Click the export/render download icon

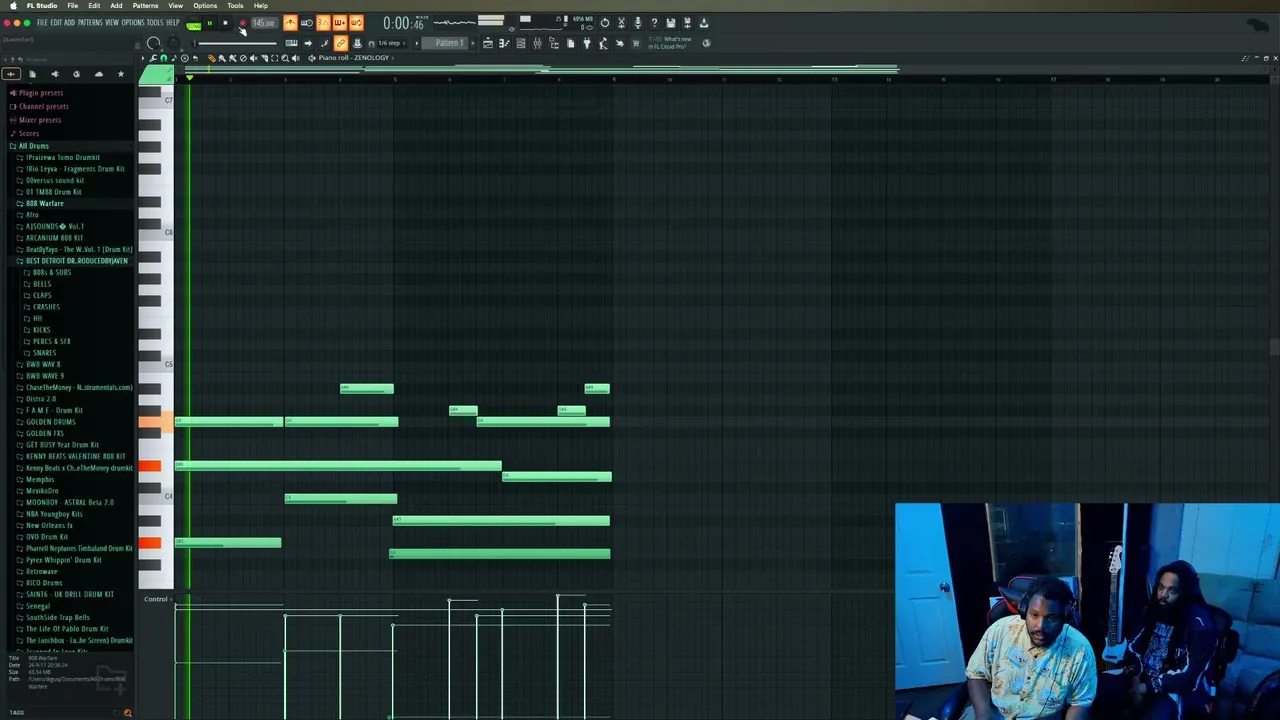pos(703,23)
